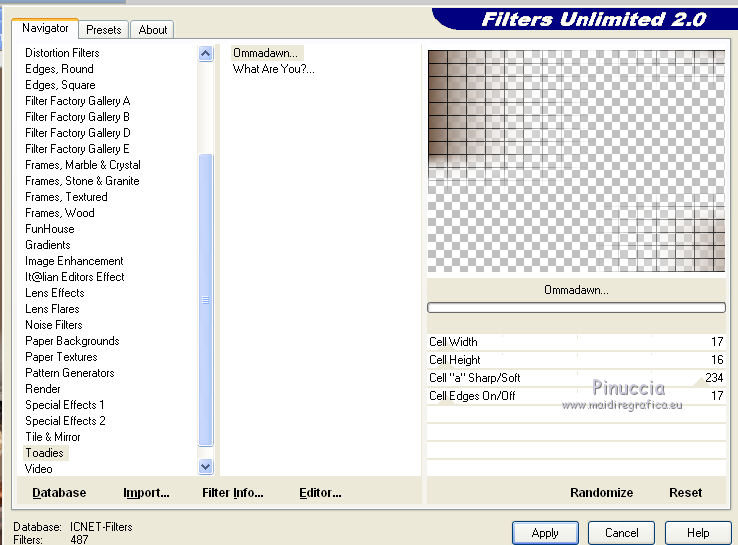Select Edges, Square category

(60, 85)
